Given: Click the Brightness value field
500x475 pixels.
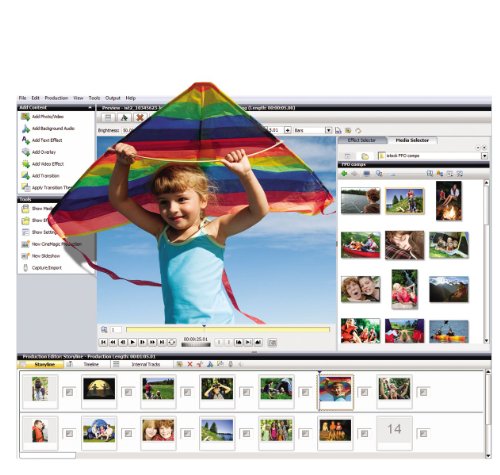Looking at the screenshot, I should point(128,130).
